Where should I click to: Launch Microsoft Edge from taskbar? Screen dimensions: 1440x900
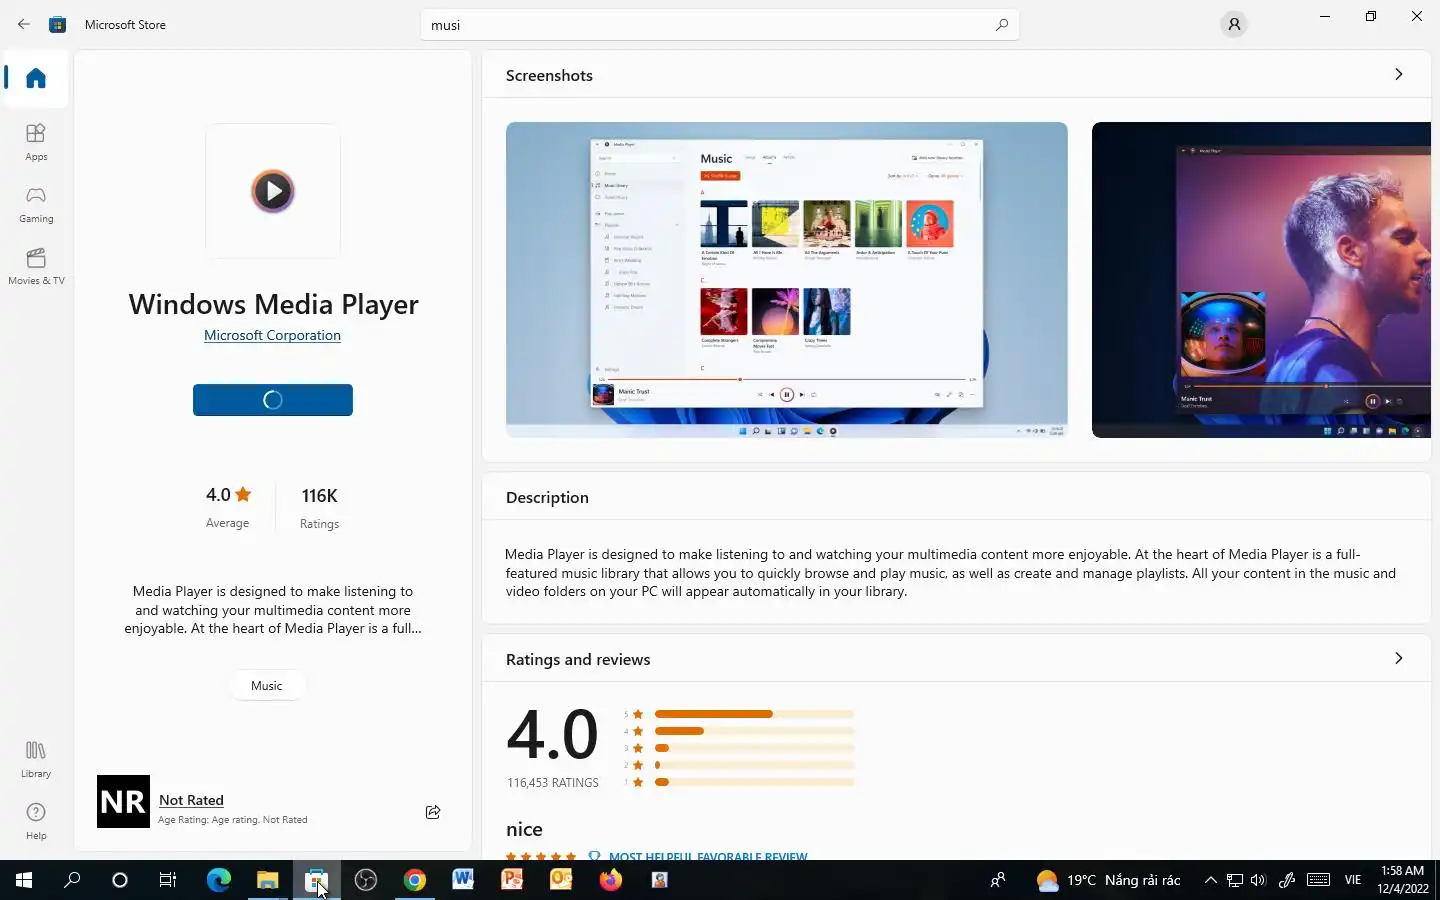[218, 880]
